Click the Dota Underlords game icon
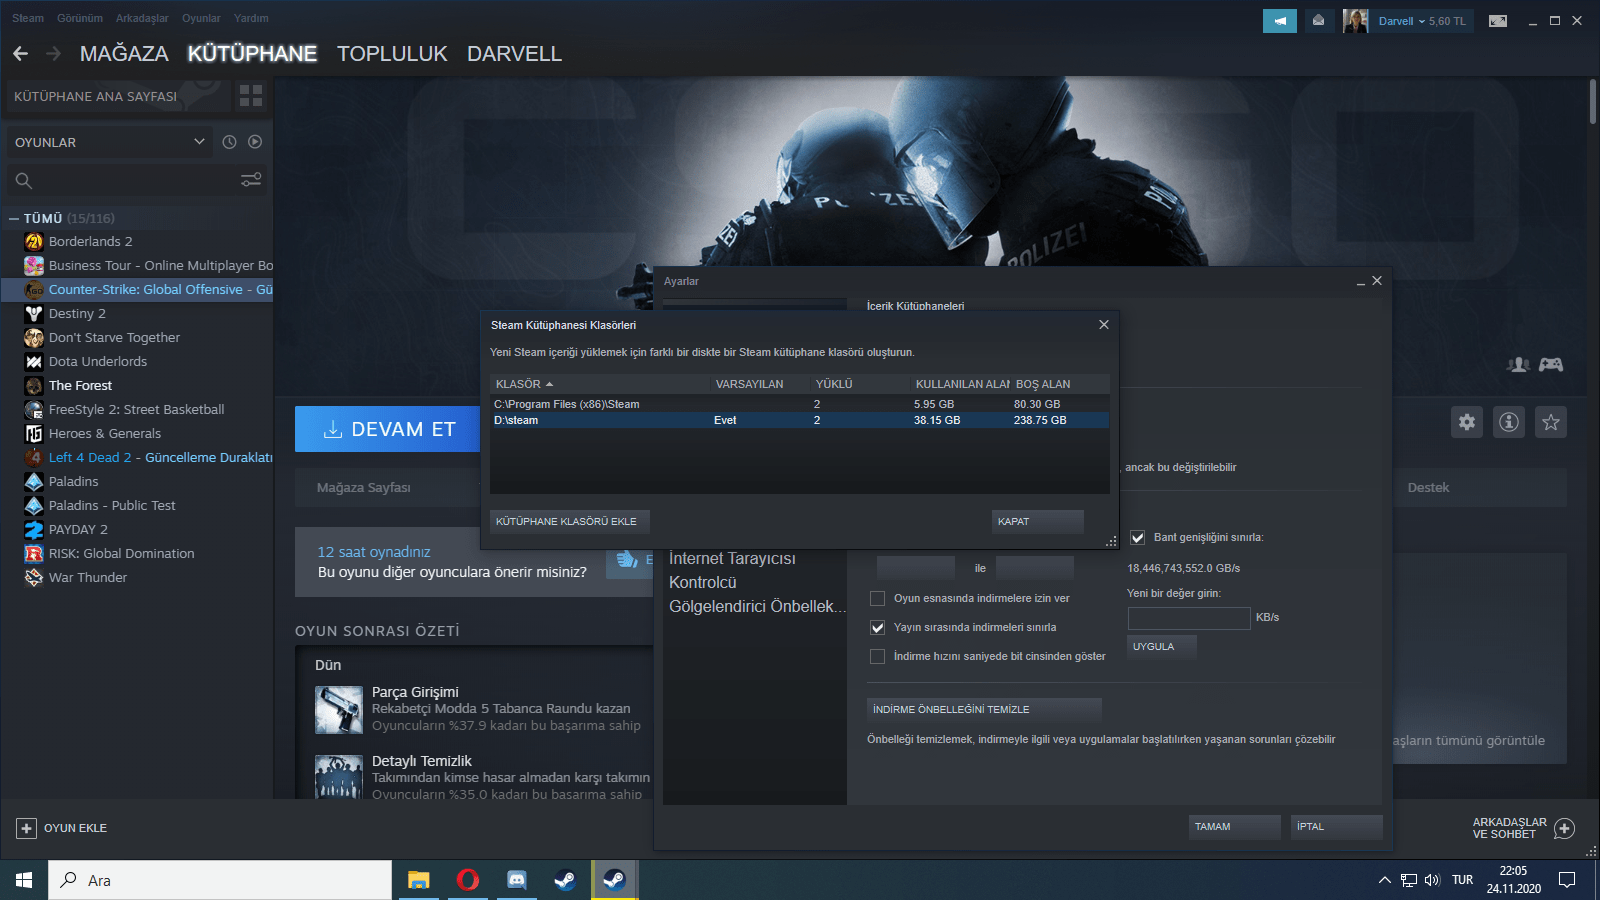The image size is (1600, 900). [x=34, y=361]
